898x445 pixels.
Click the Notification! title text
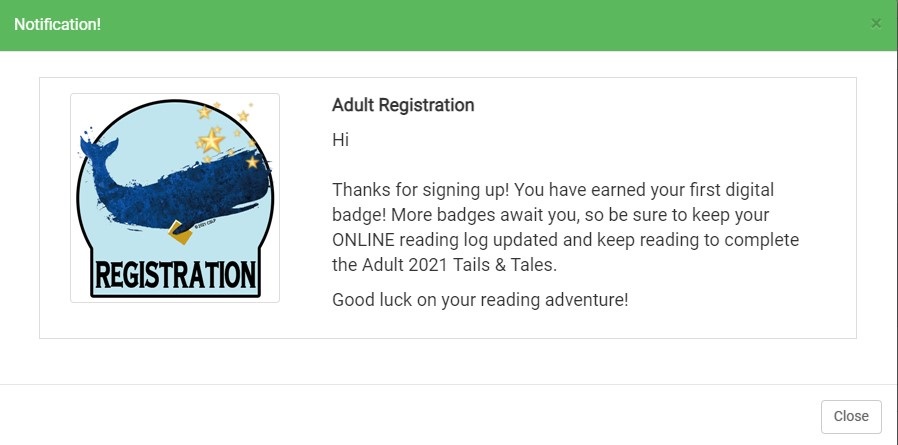(57, 25)
